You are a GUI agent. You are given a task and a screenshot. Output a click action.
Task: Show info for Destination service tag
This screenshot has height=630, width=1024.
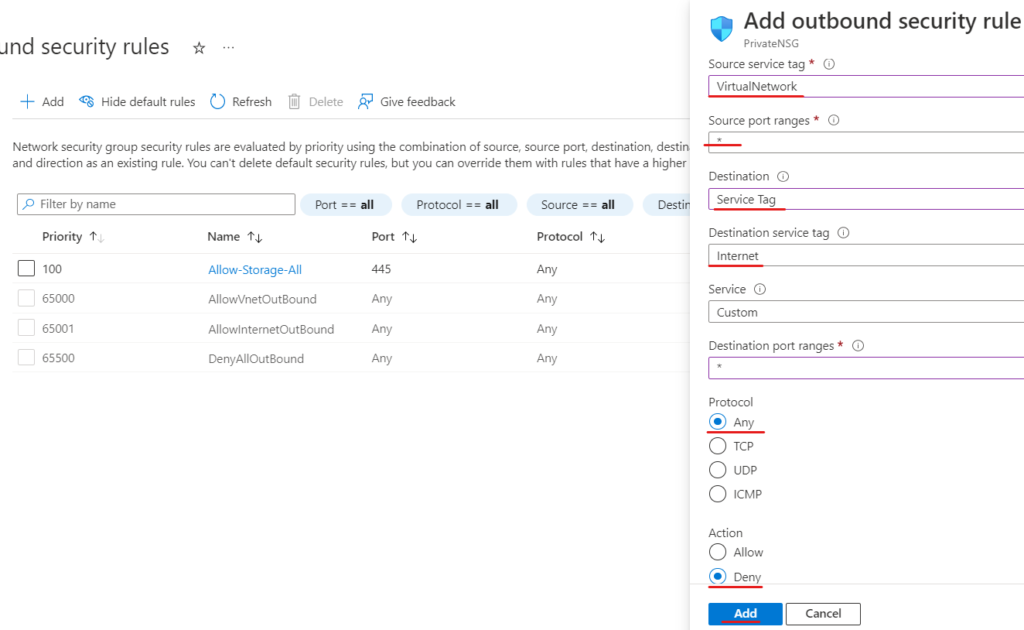tap(843, 232)
